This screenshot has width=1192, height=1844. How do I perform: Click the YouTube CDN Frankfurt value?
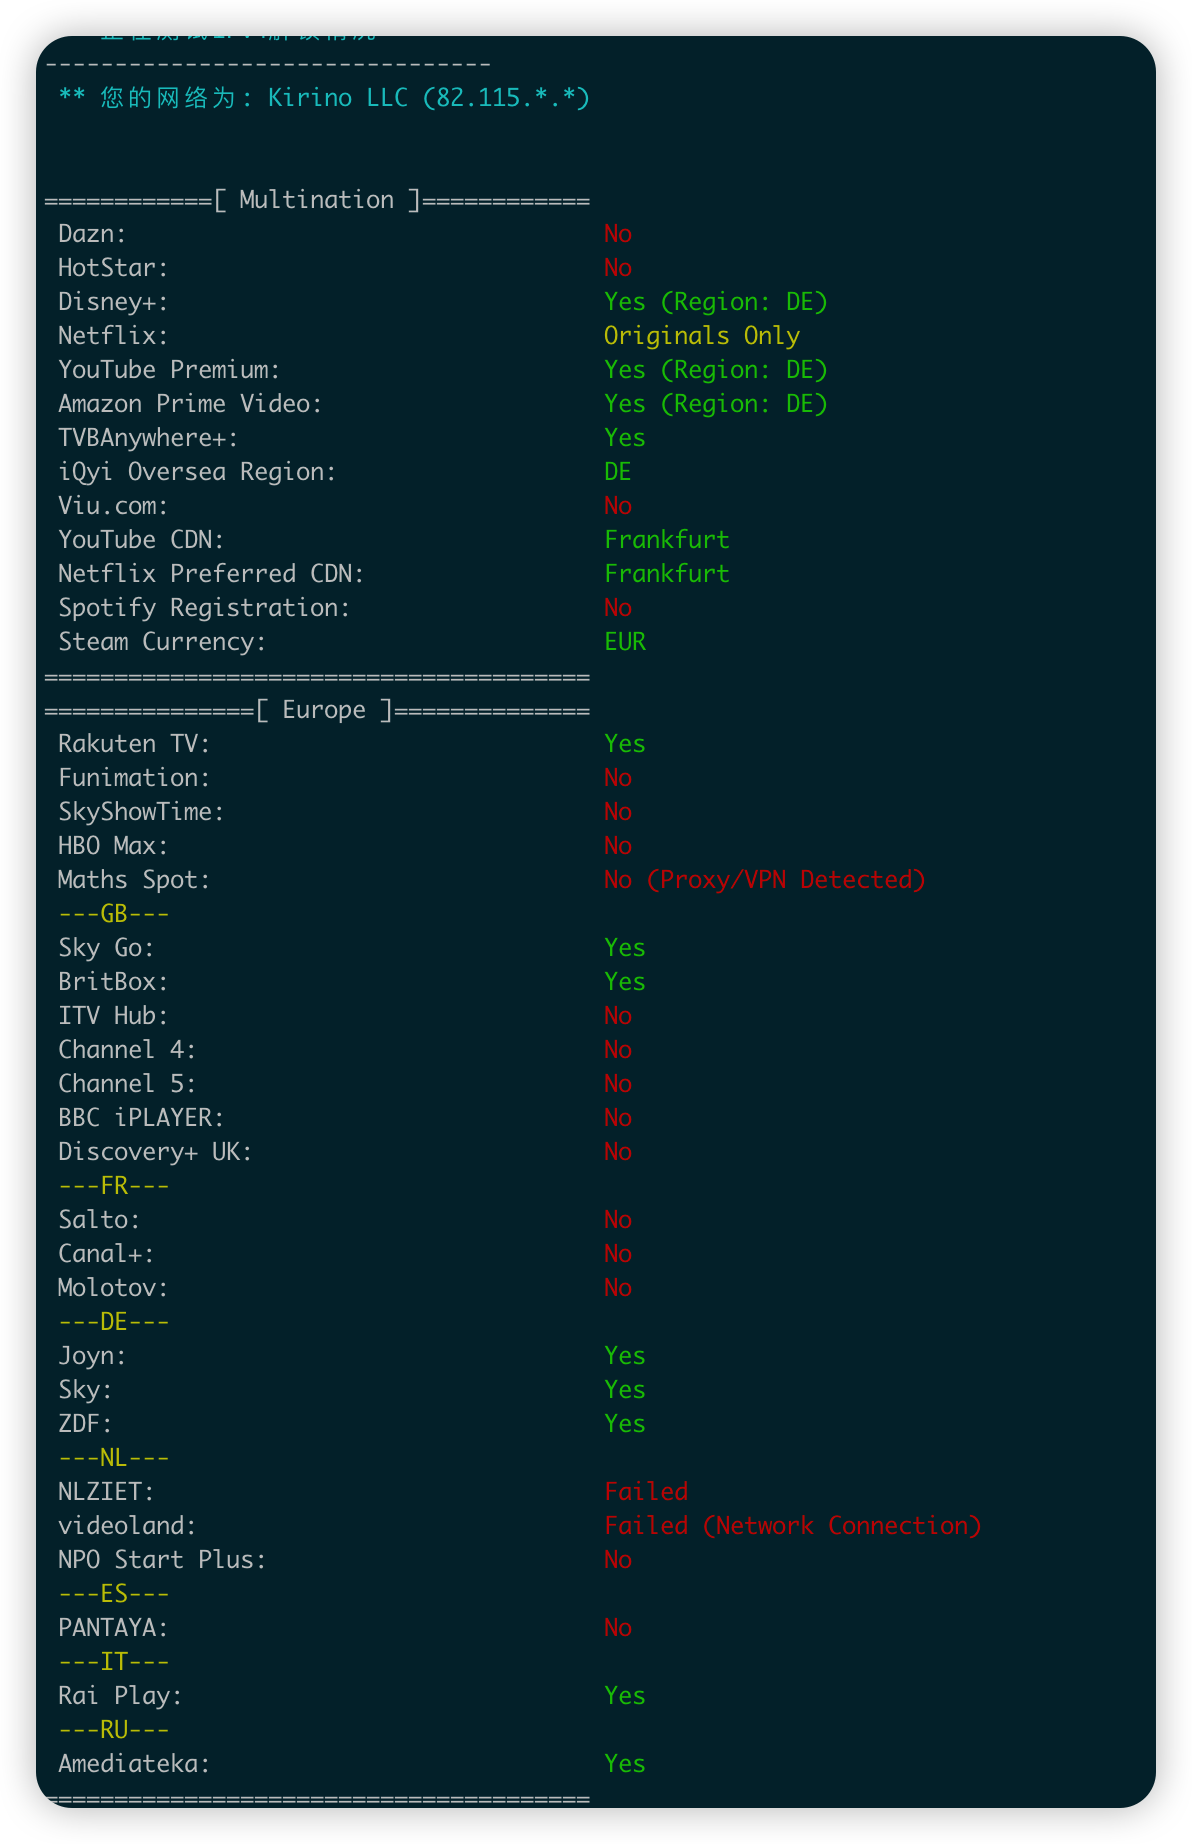click(666, 540)
